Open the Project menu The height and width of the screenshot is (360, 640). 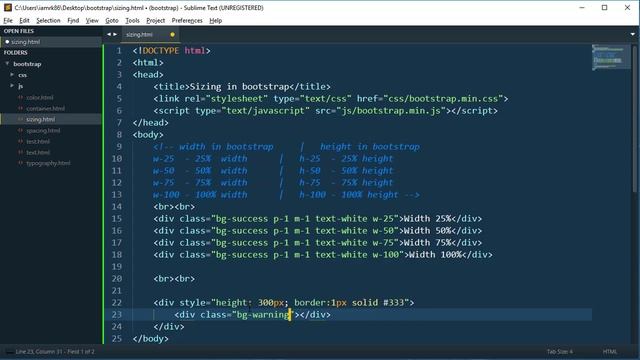(x=156, y=20)
